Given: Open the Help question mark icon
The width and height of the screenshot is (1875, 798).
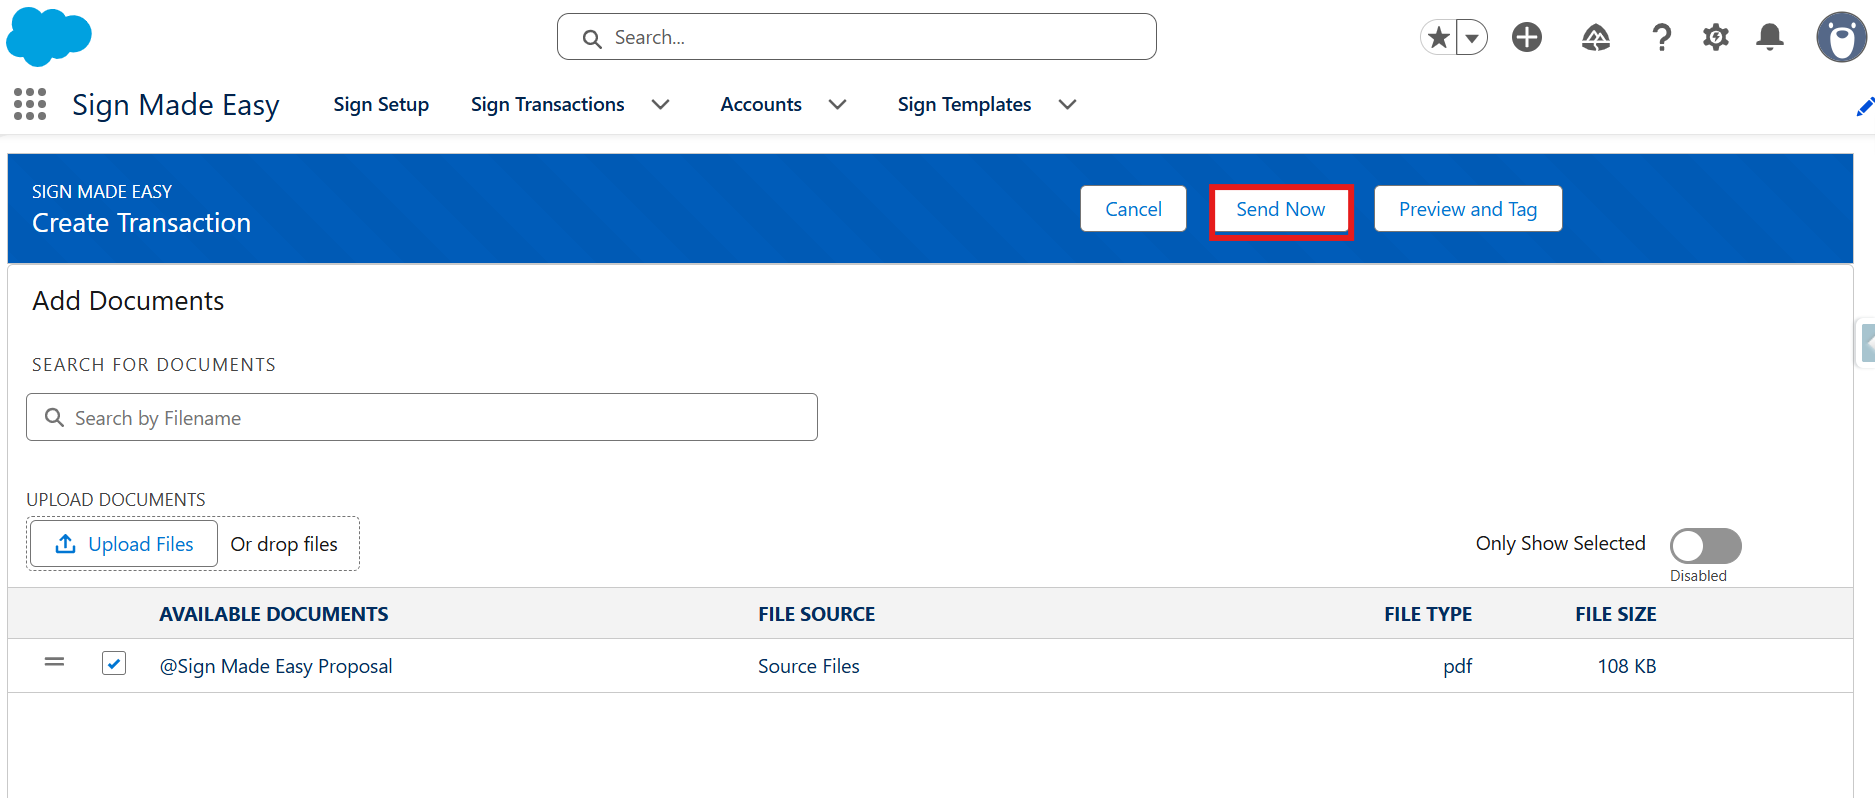Looking at the screenshot, I should click(1661, 38).
